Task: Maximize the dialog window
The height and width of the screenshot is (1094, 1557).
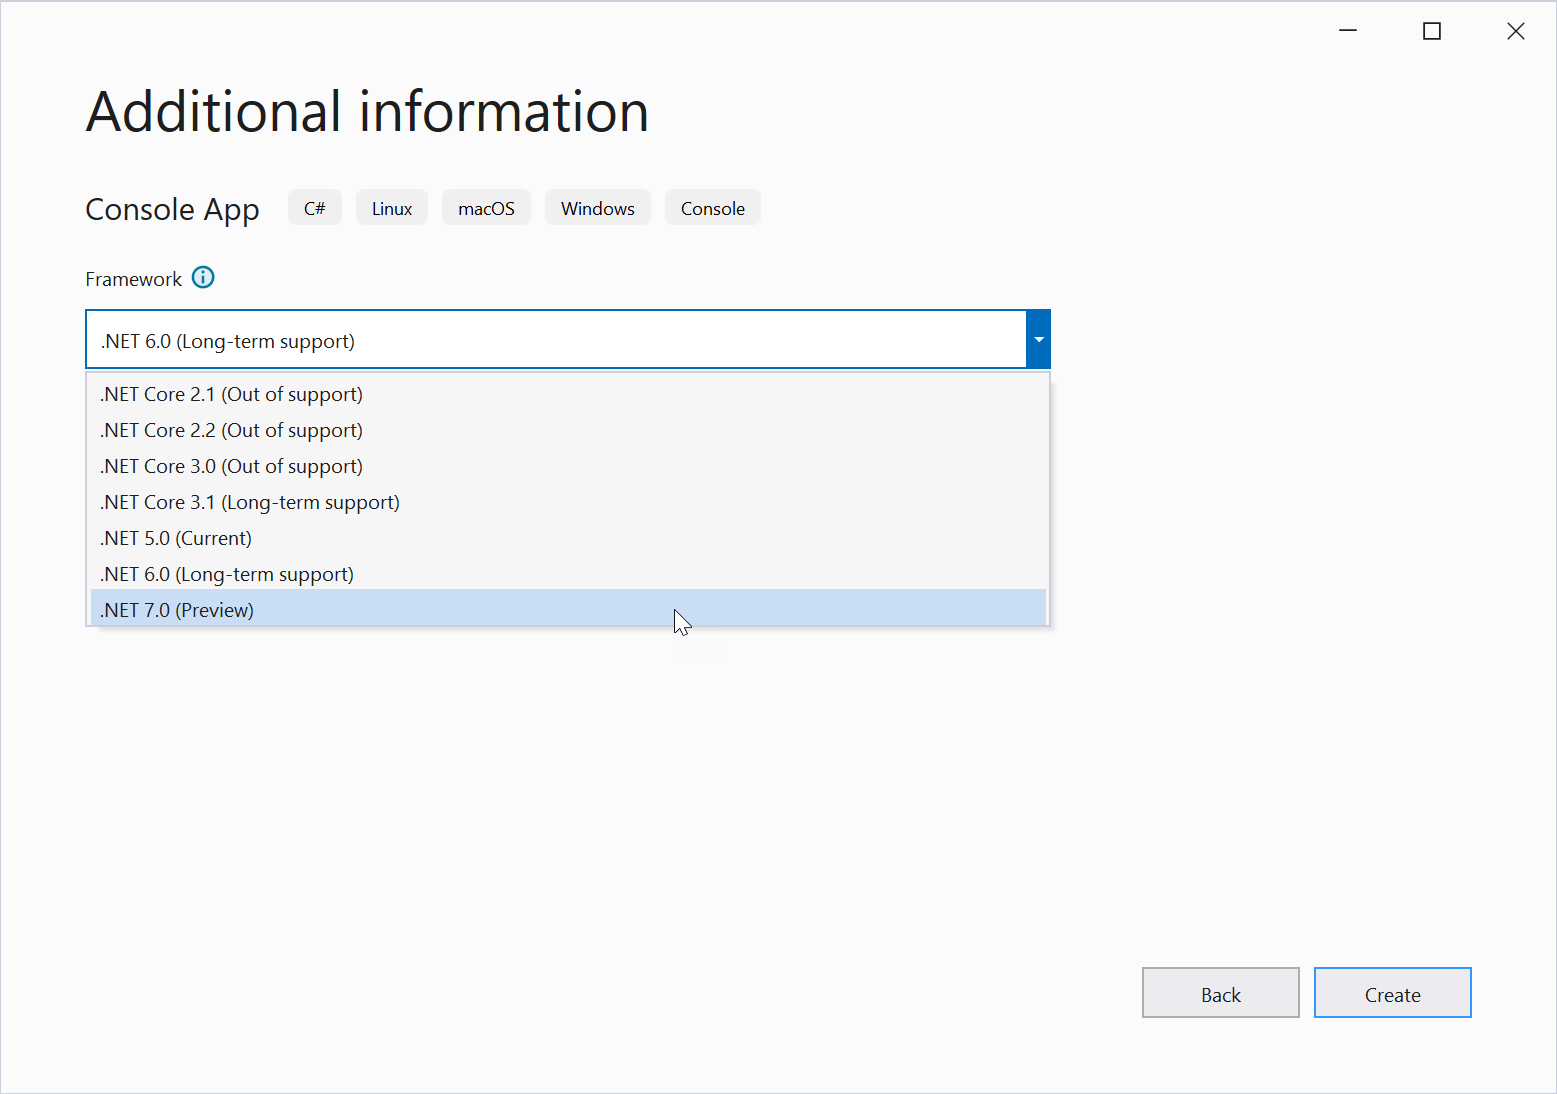Action: (x=1432, y=31)
